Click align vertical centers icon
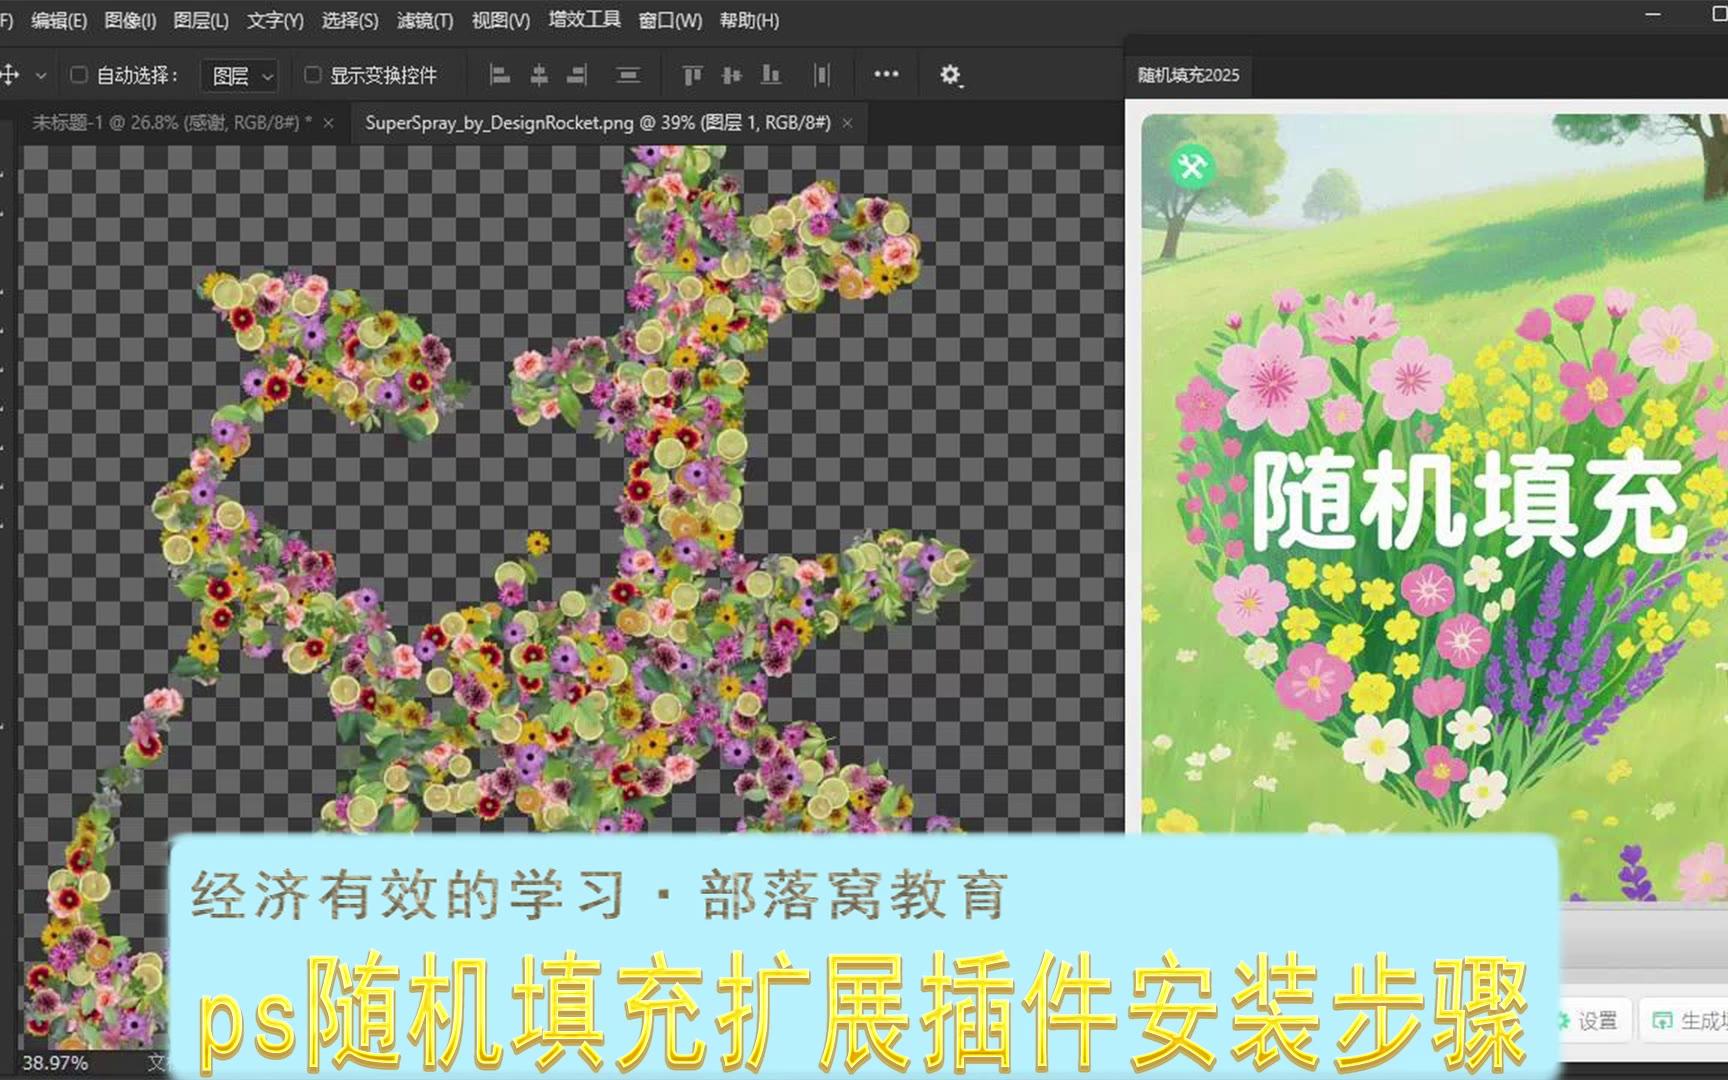The width and height of the screenshot is (1728, 1080). point(732,75)
